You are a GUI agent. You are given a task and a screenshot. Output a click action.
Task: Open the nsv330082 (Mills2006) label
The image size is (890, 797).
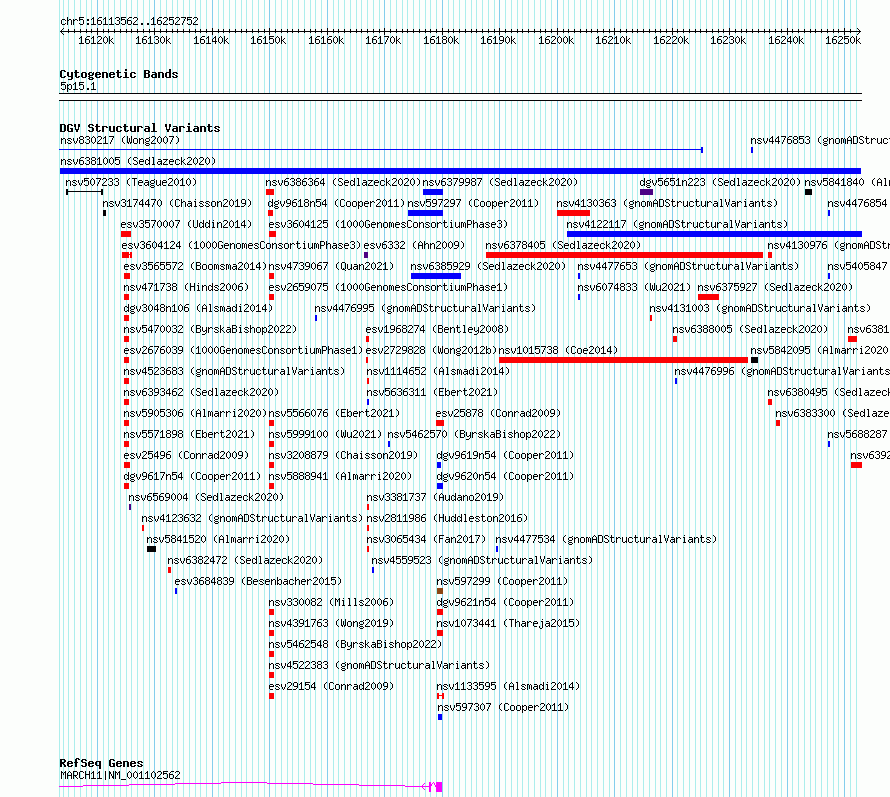(331, 602)
